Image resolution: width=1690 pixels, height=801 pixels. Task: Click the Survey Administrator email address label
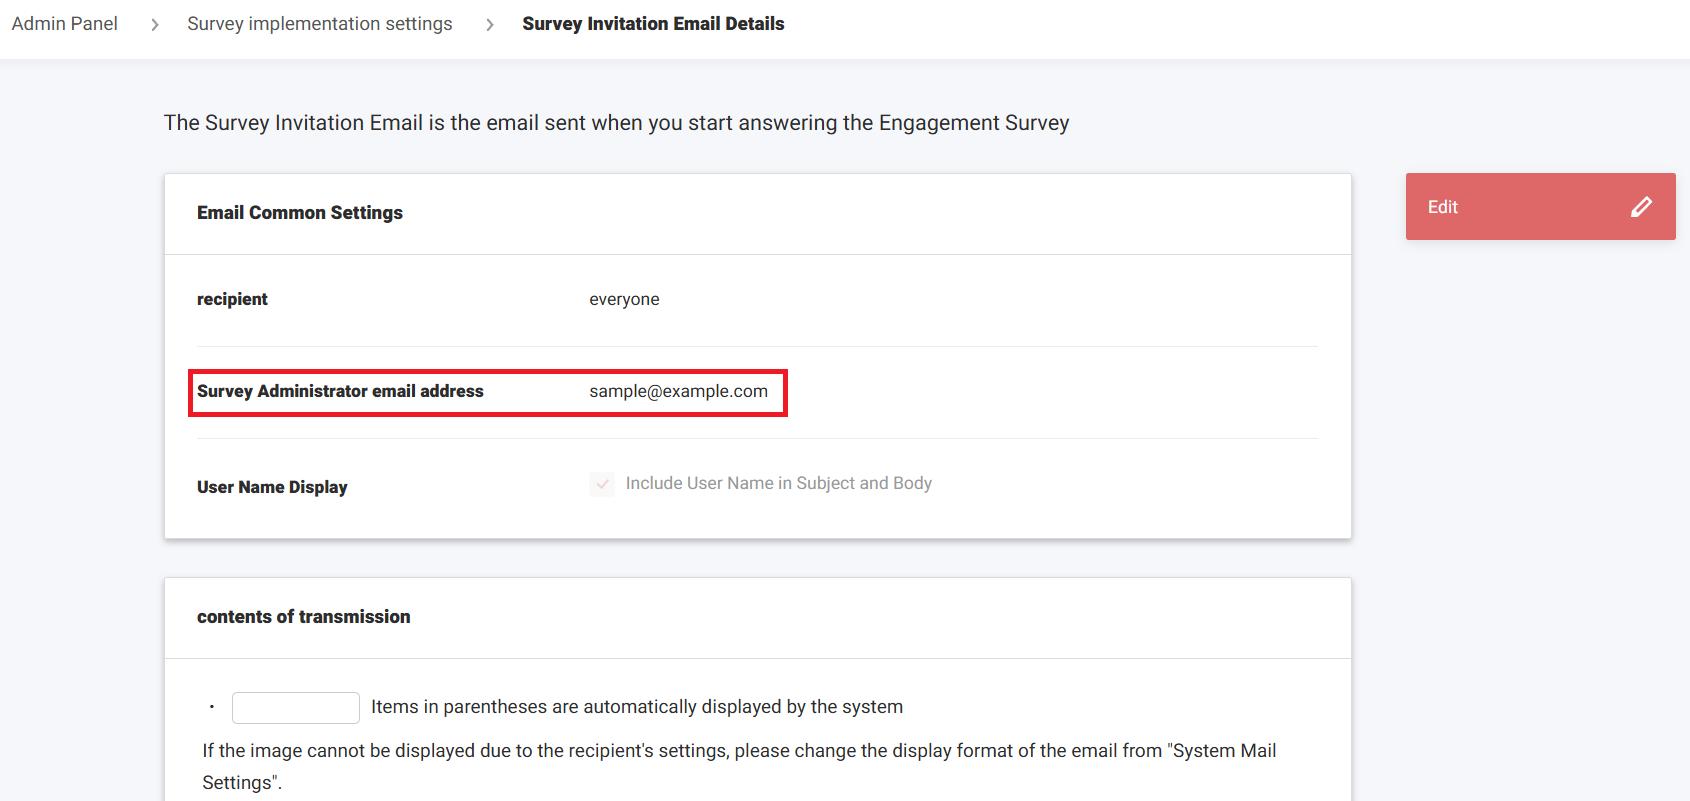point(340,391)
